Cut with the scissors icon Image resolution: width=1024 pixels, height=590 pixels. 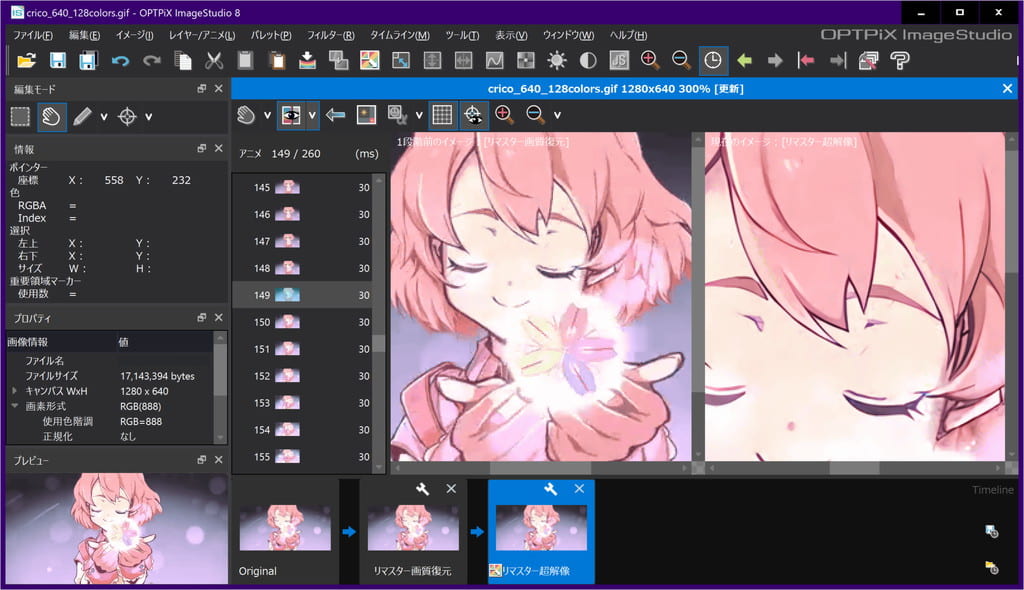point(214,61)
